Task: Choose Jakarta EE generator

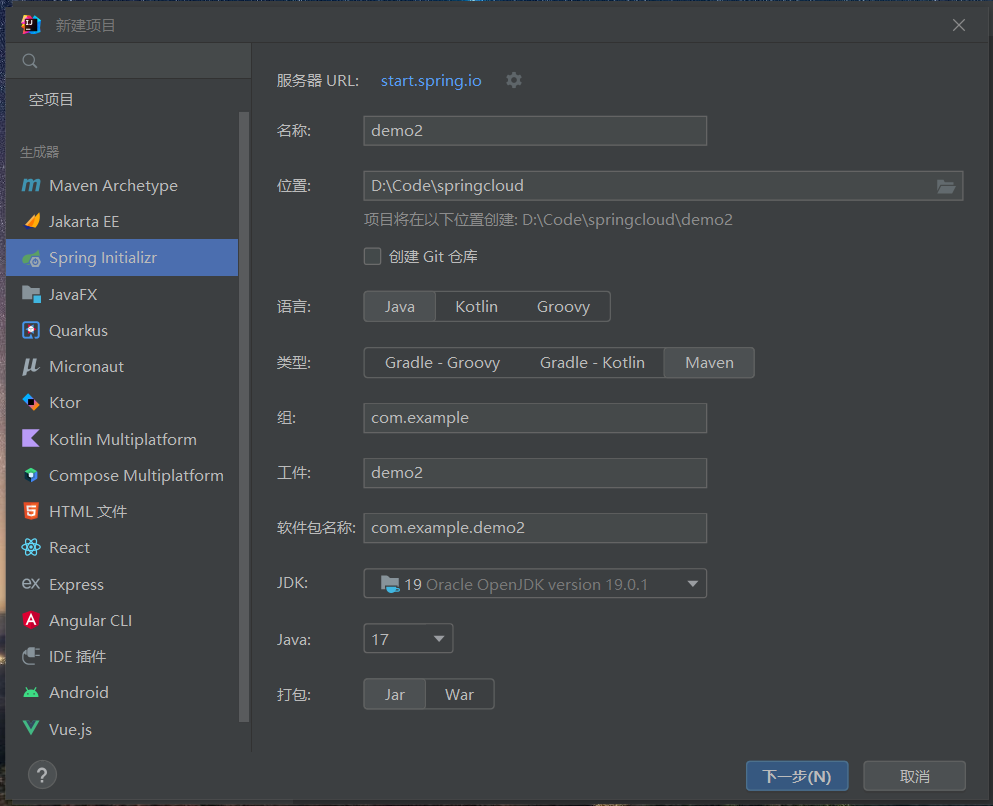Action: (x=122, y=222)
